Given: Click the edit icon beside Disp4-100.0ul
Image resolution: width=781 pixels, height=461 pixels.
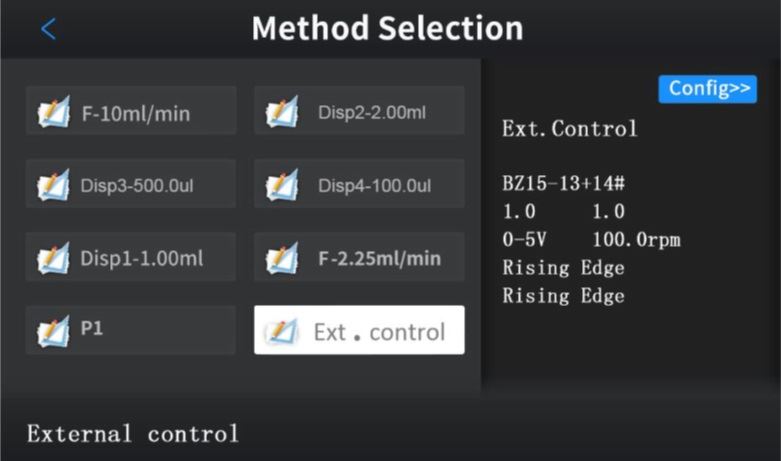Looking at the screenshot, I should coord(282,185).
